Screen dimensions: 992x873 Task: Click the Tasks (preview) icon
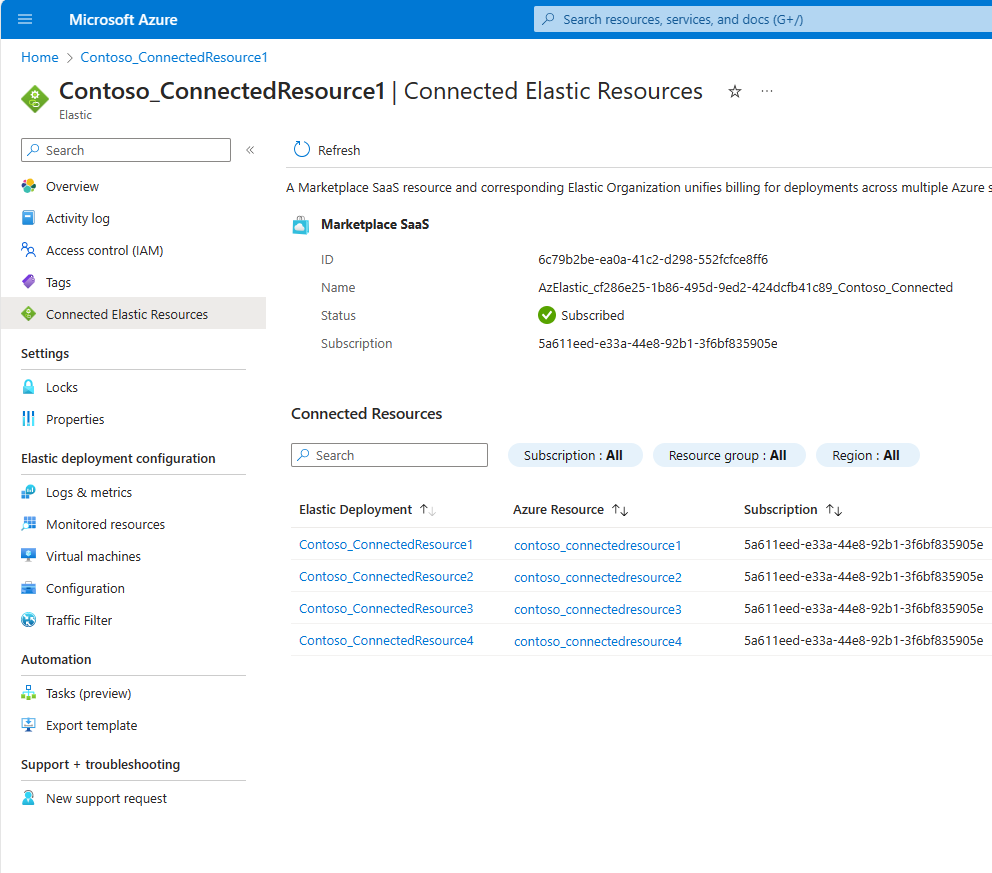tap(28, 693)
